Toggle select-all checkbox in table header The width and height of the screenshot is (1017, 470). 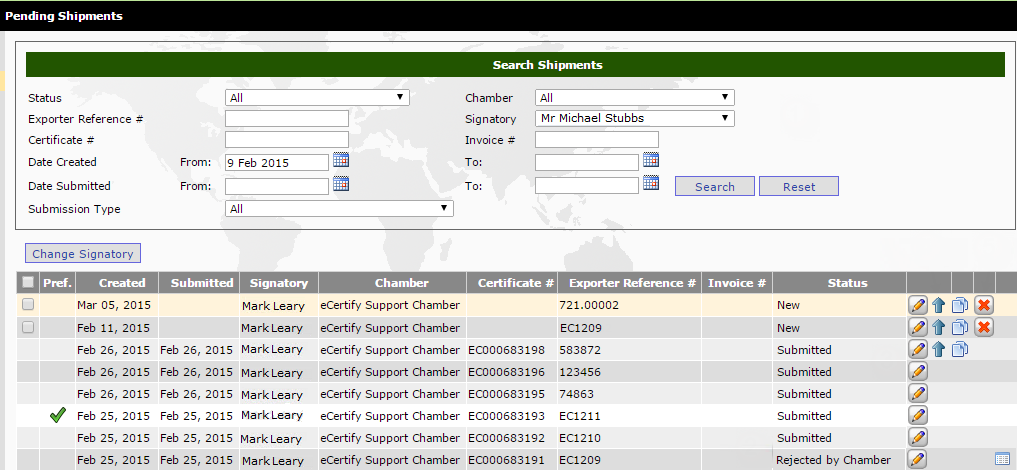(x=28, y=283)
